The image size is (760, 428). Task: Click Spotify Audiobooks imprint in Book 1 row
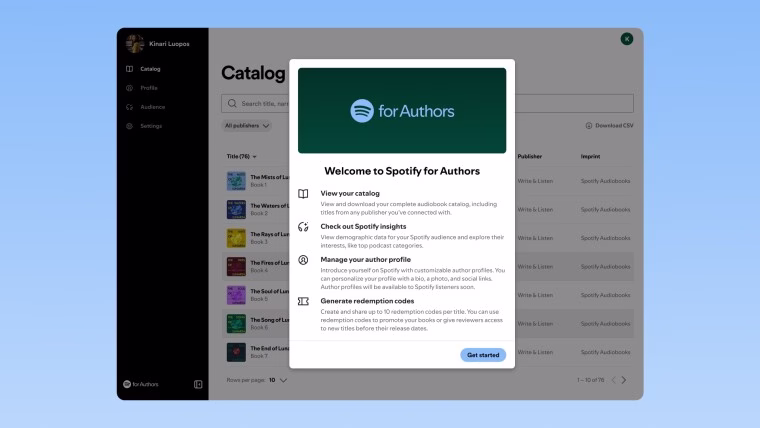(605, 181)
